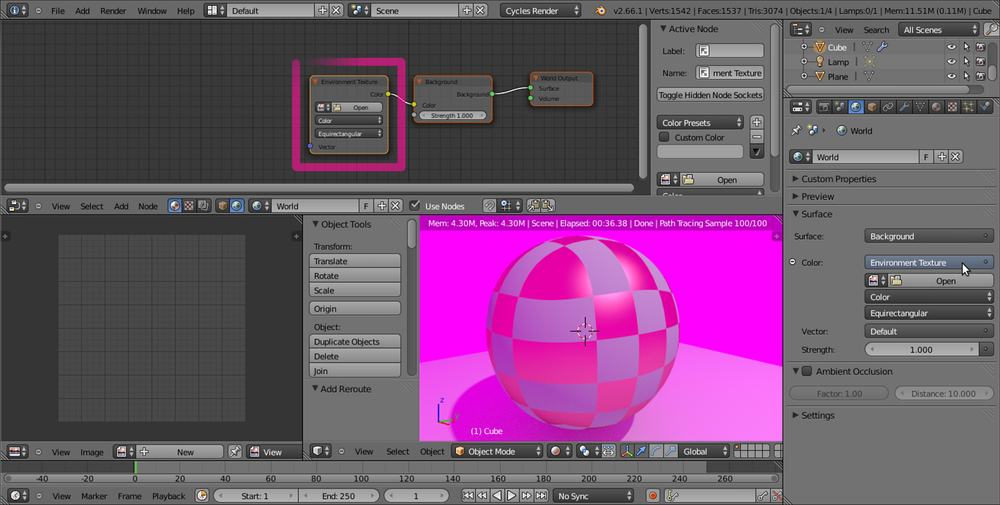This screenshot has width=1000, height=505.
Task: Open the Node menu in node editor
Action: tap(147, 206)
